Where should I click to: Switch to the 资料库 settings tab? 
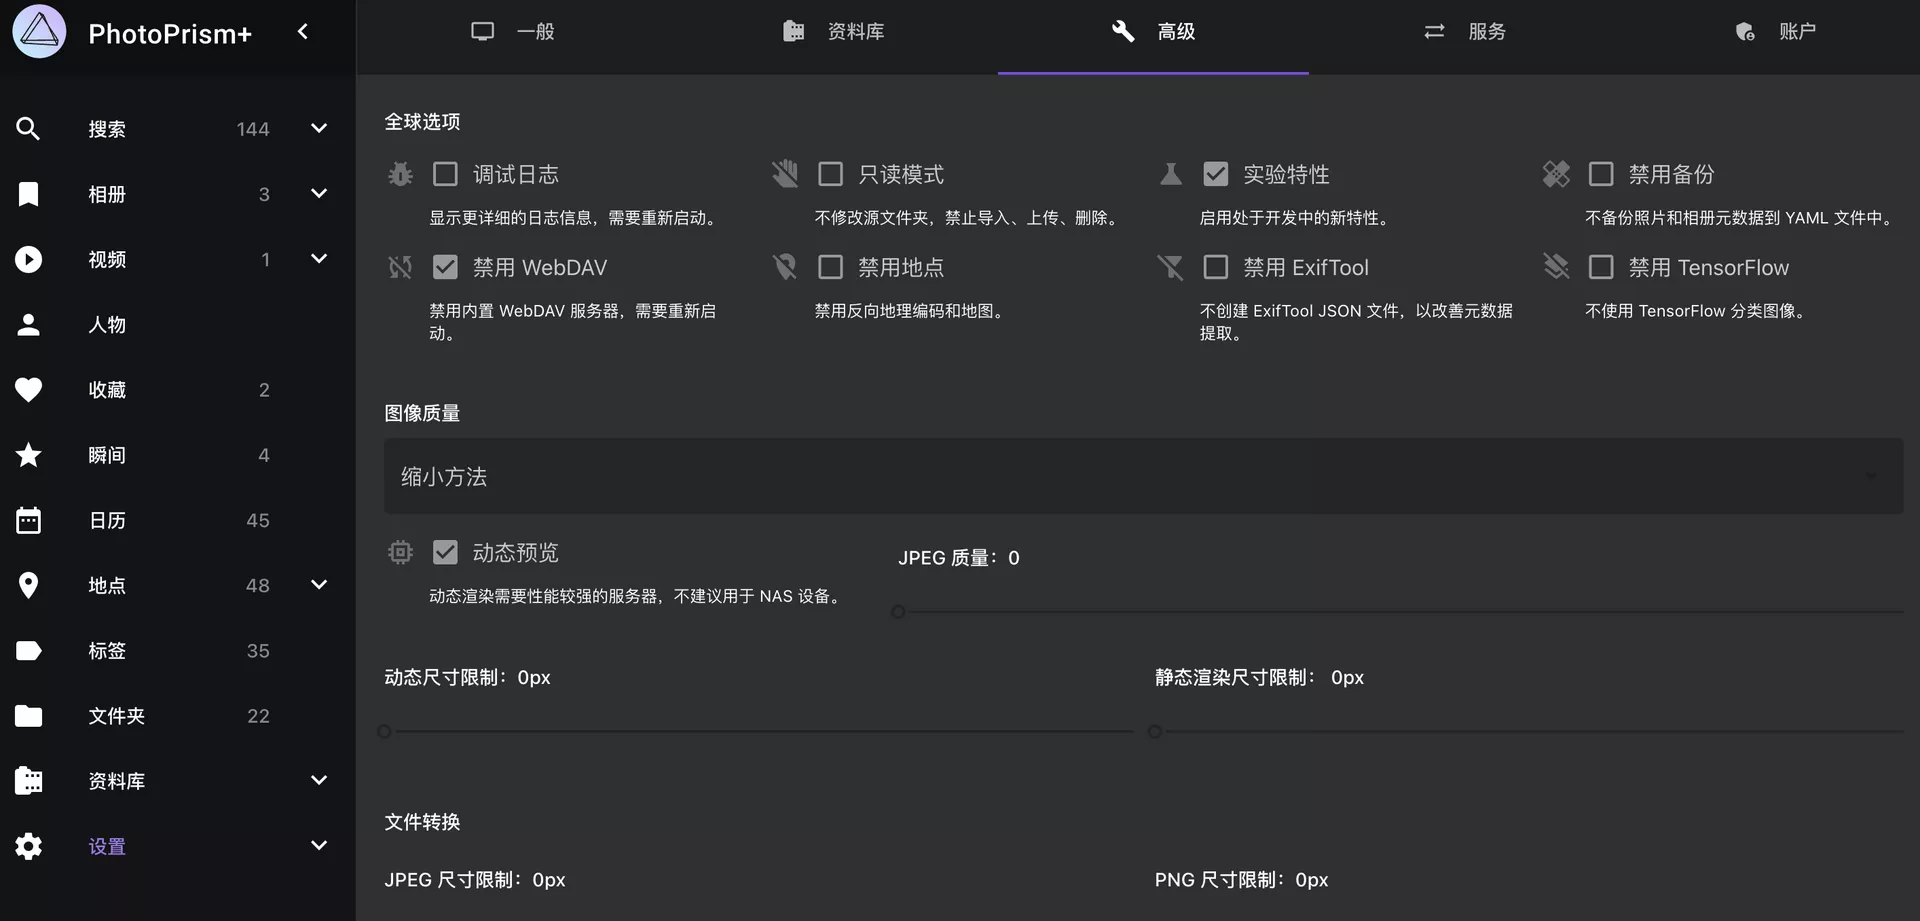tap(833, 32)
